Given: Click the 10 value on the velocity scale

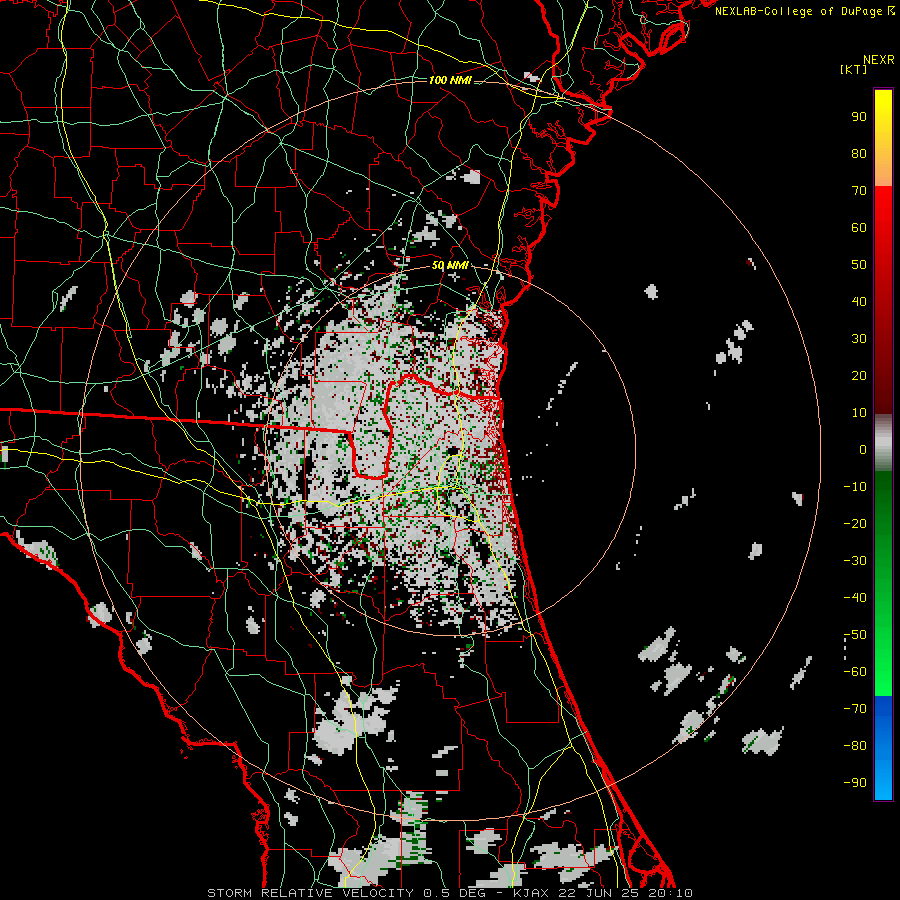Looking at the screenshot, I should (859, 413).
